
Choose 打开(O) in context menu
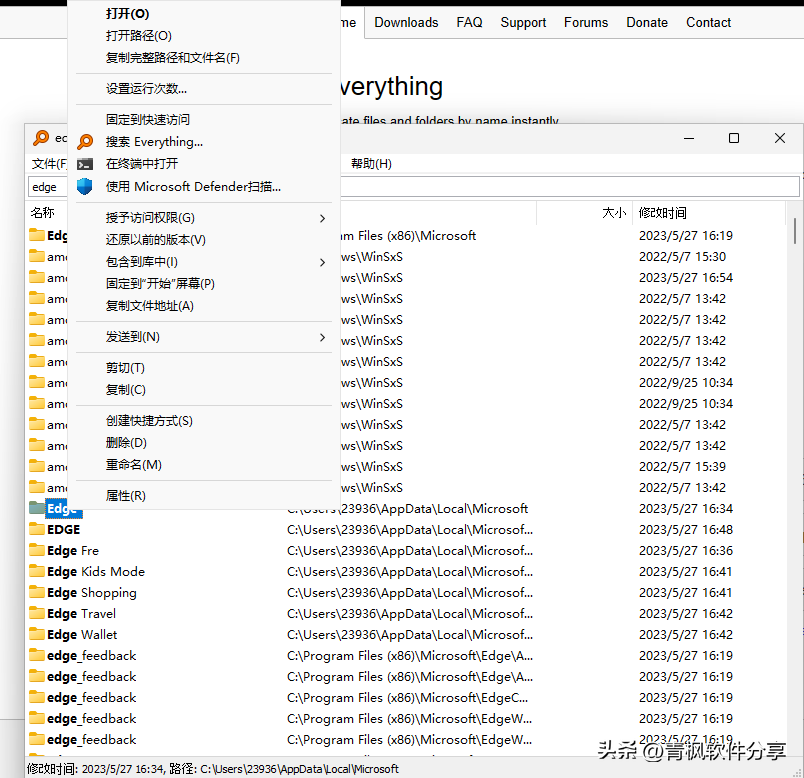tap(127, 13)
